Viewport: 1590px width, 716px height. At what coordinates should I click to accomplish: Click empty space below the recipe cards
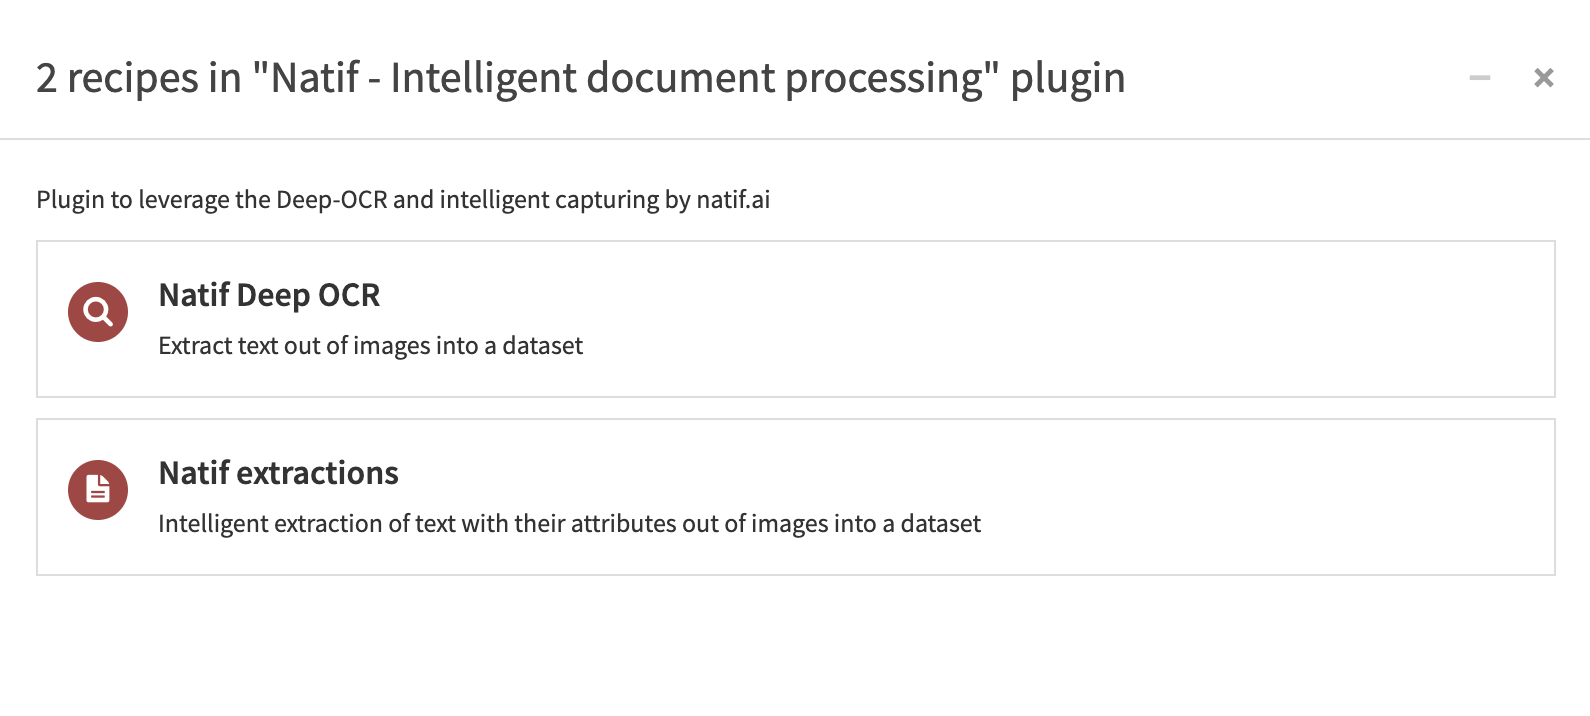pyautogui.click(x=796, y=645)
